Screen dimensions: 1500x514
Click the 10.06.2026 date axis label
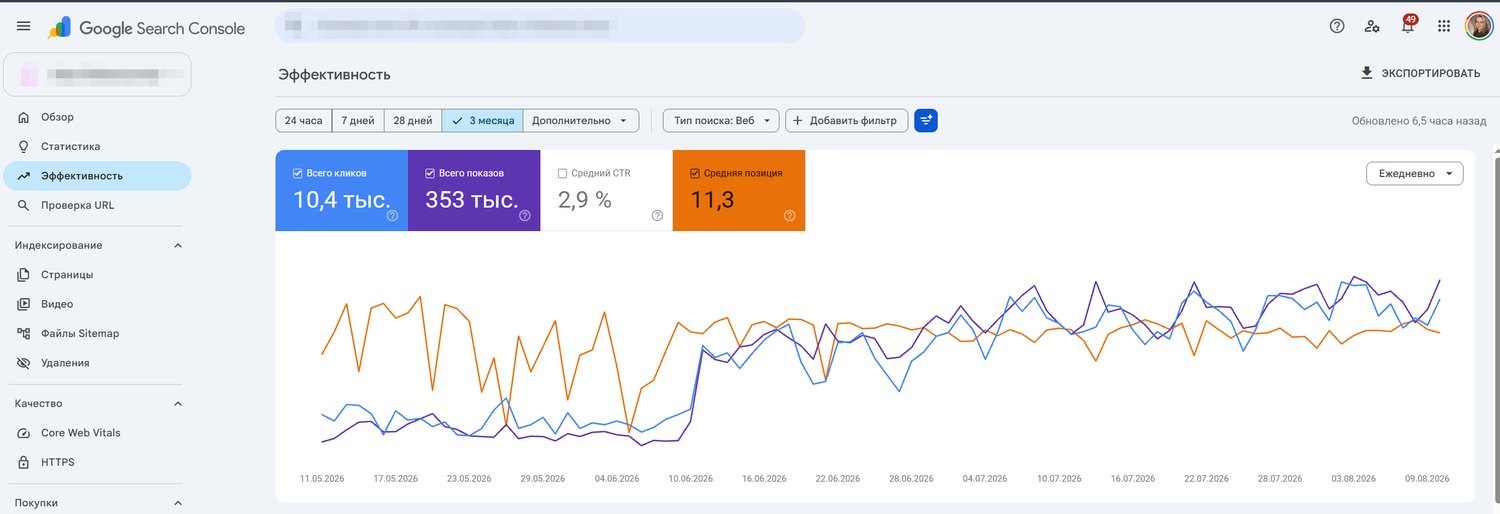pyautogui.click(x=690, y=479)
